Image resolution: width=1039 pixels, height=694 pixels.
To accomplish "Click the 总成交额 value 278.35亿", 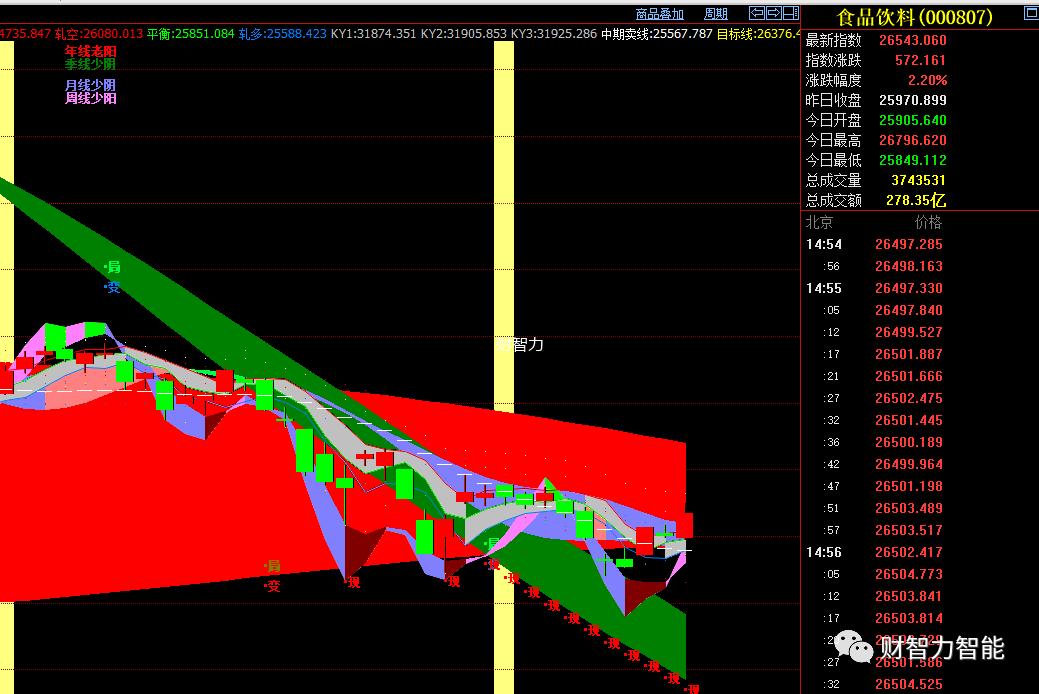I will click(x=916, y=200).
